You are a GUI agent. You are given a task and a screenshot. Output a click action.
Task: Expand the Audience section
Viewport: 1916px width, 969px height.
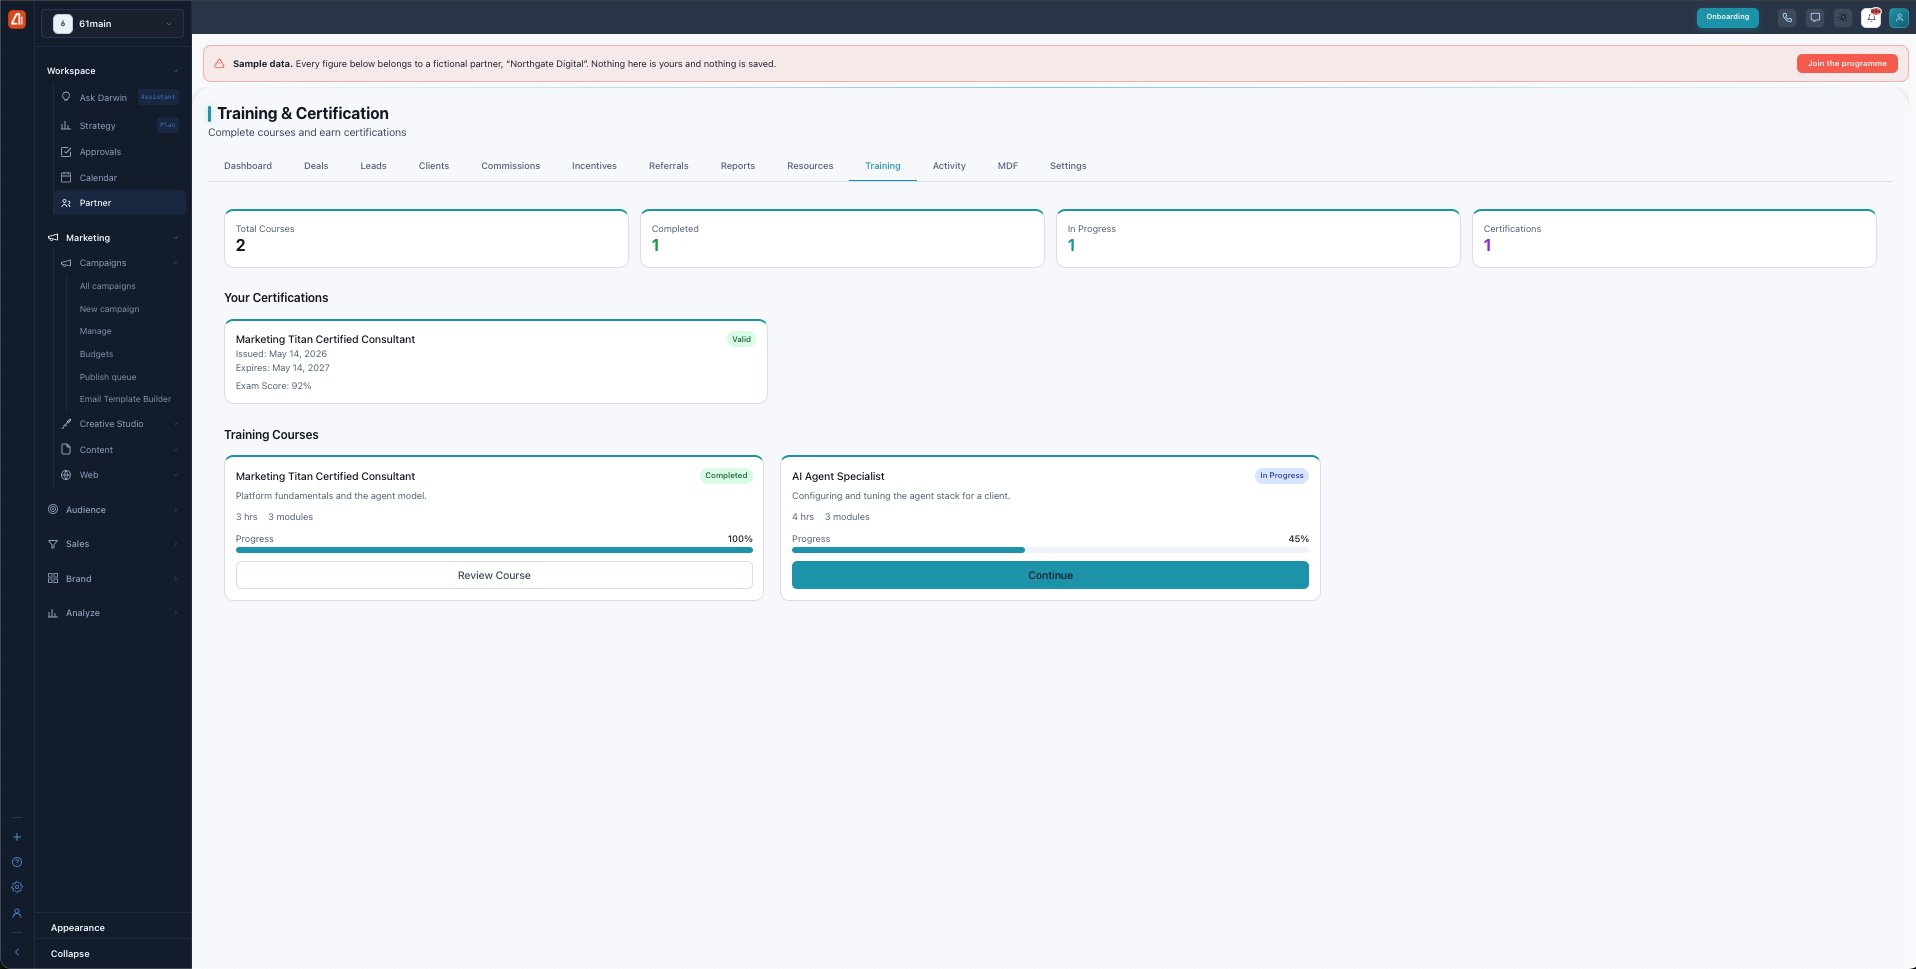tap(176, 510)
